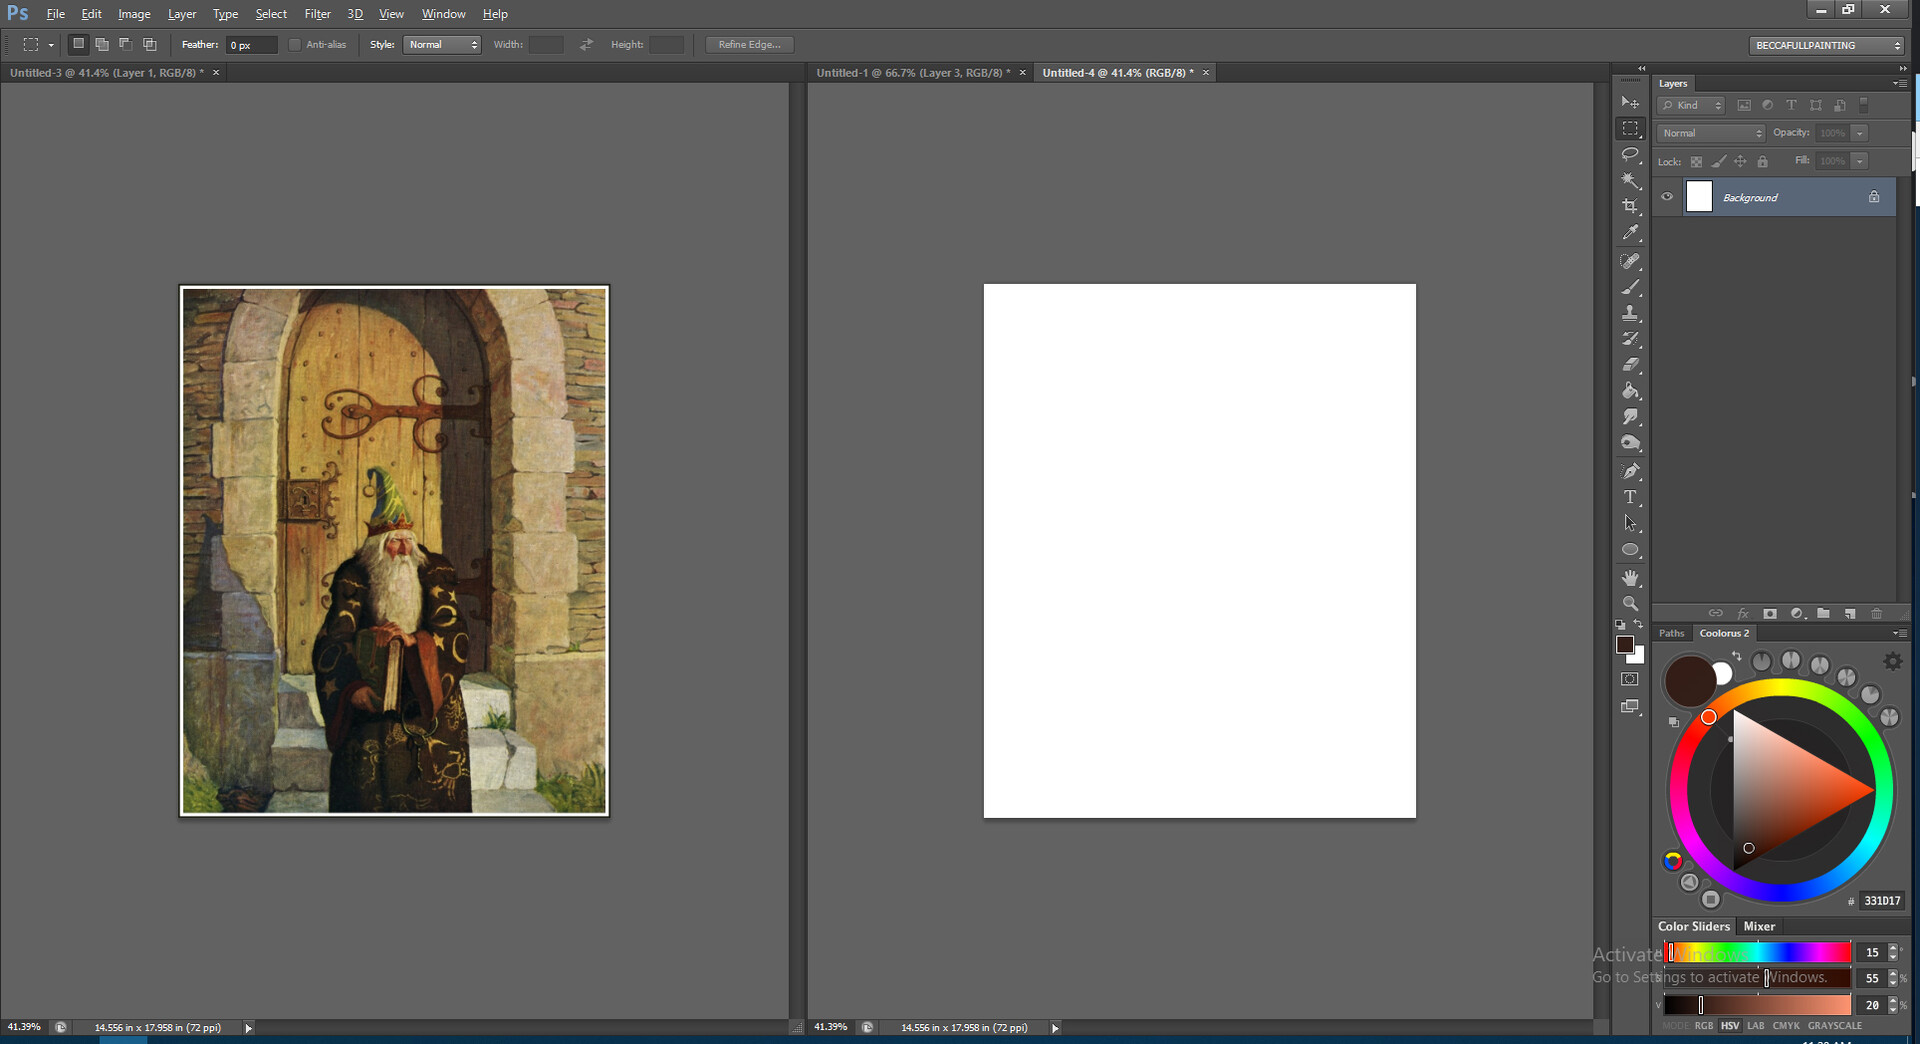The image size is (1920, 1044).
Task: Open the Window menu
Action: click(x=443, y=14)
